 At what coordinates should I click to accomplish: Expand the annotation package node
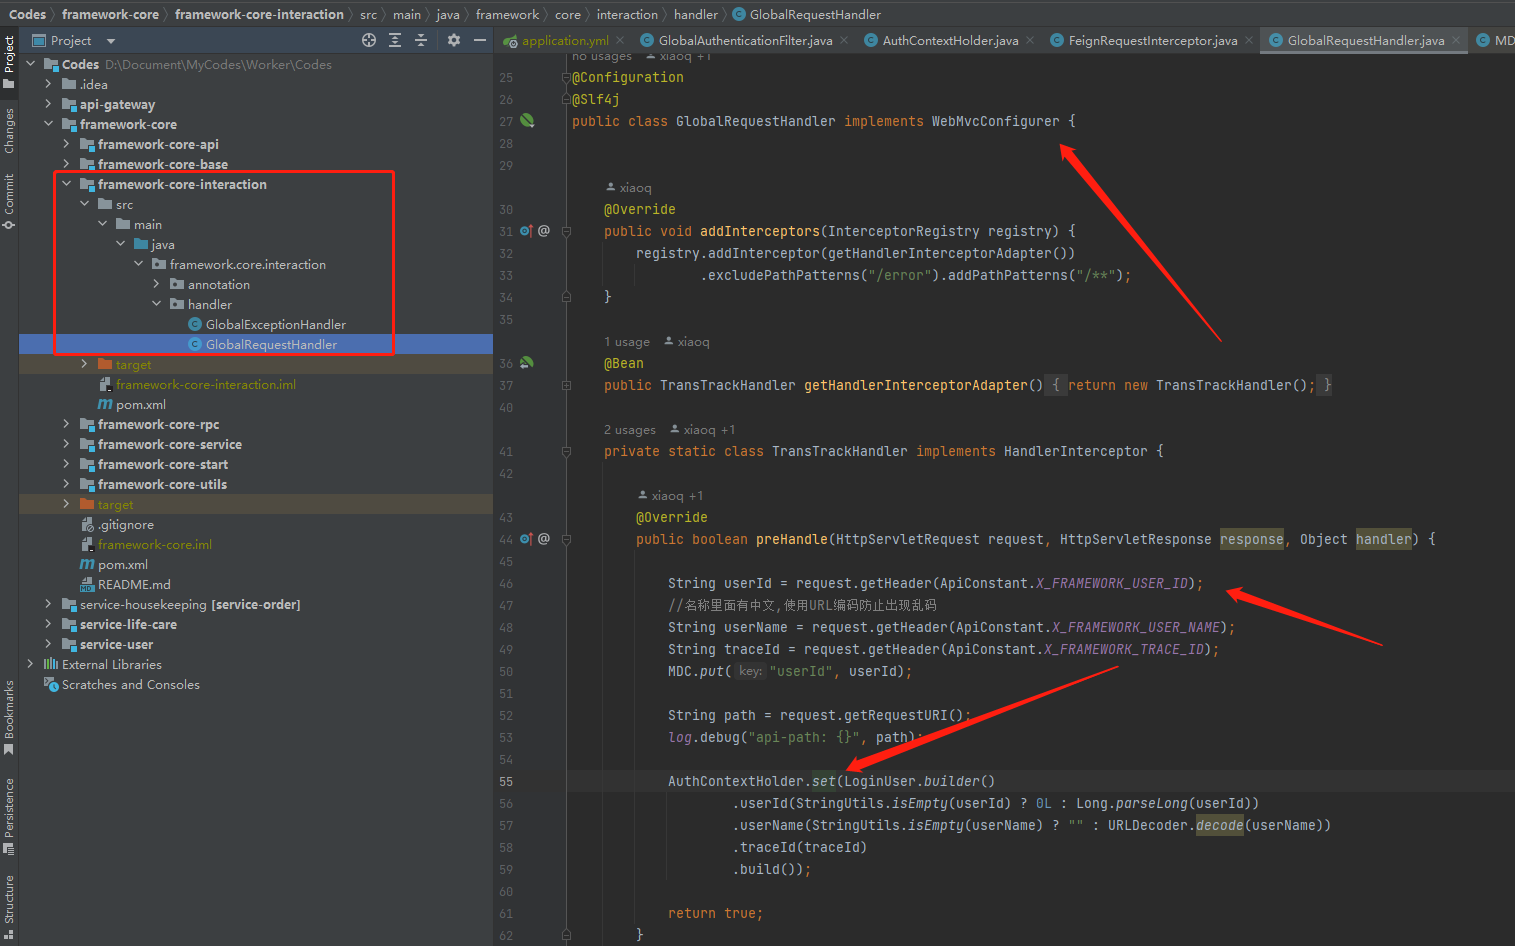[x=156, y=284]
